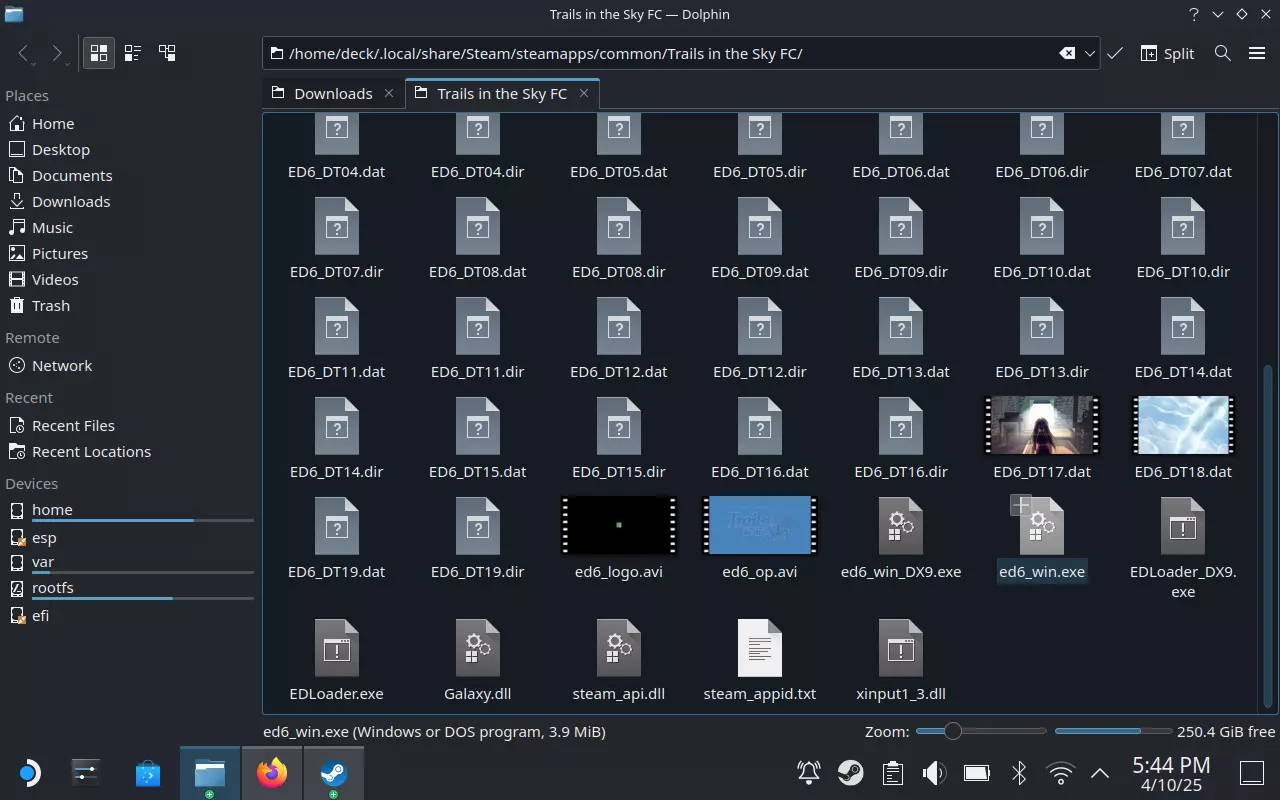
Task: Select the ed6_logo.avi video thumbnail
Action: click(x=619, y=525)
